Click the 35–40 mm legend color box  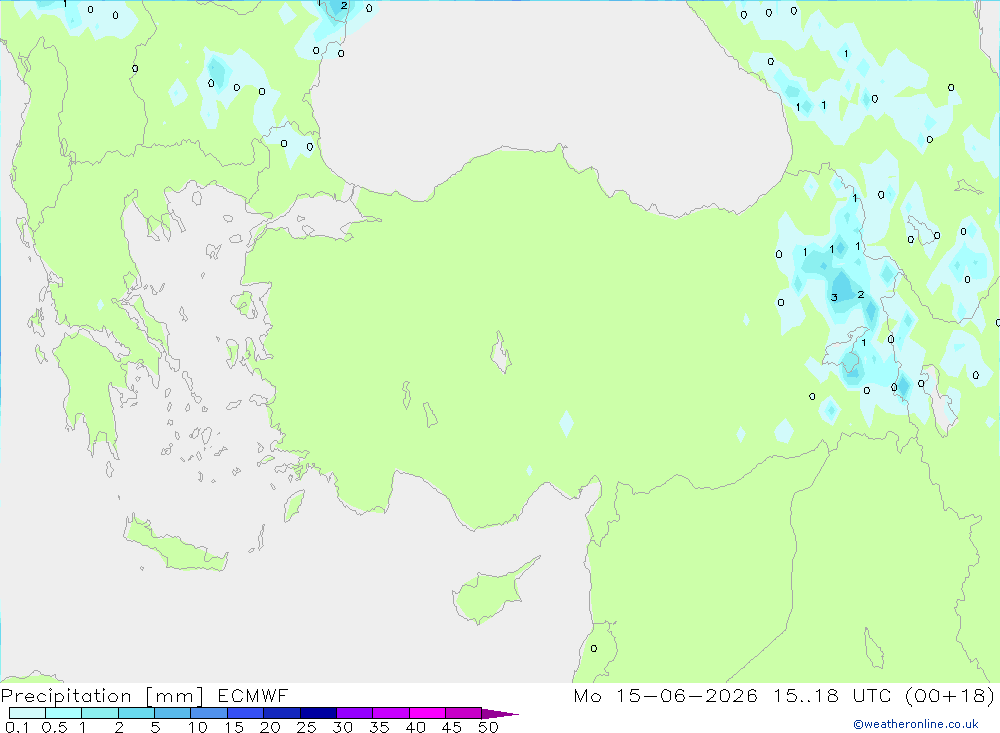pyautogui.click(x=391, y=713)
